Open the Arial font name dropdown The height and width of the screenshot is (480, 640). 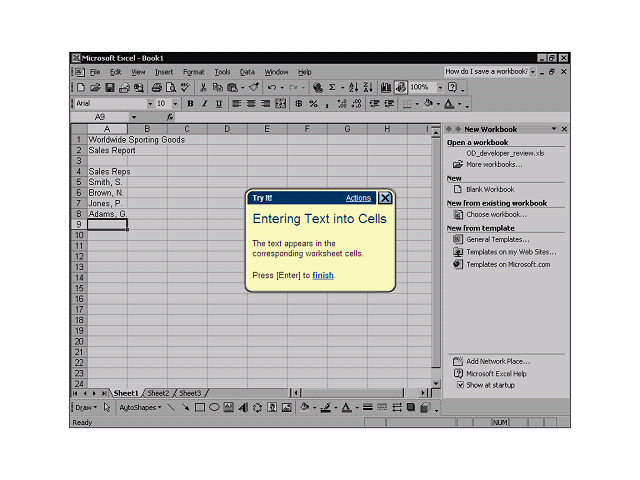tap(150, 104)
